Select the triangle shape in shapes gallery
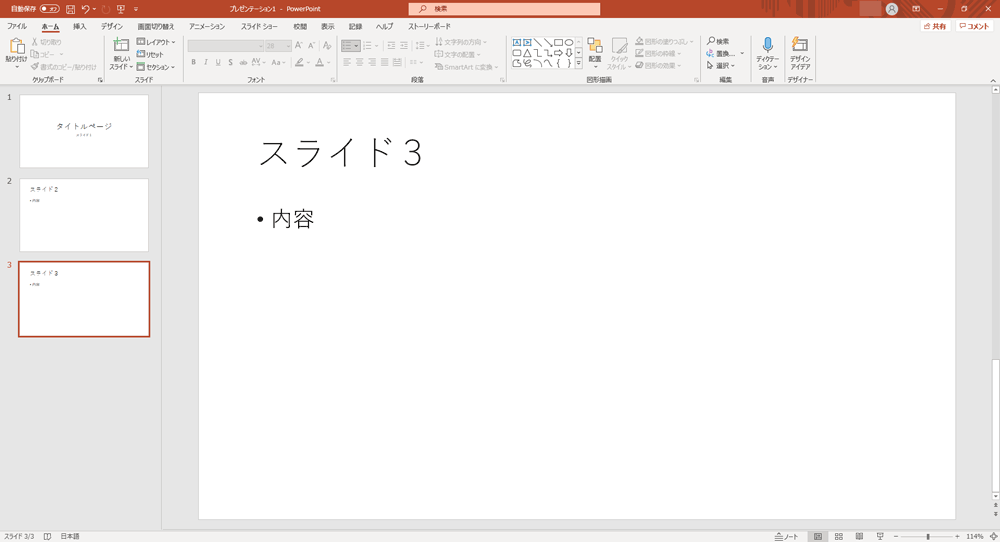1000x542 pixels. (527, 53)
